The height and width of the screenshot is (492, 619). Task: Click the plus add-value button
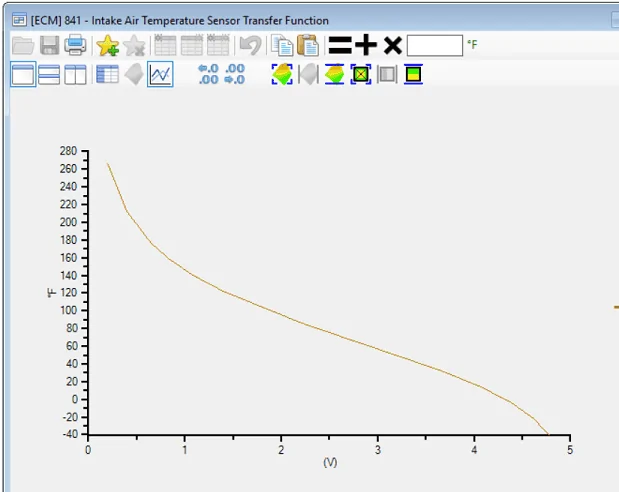coord(366,45)
